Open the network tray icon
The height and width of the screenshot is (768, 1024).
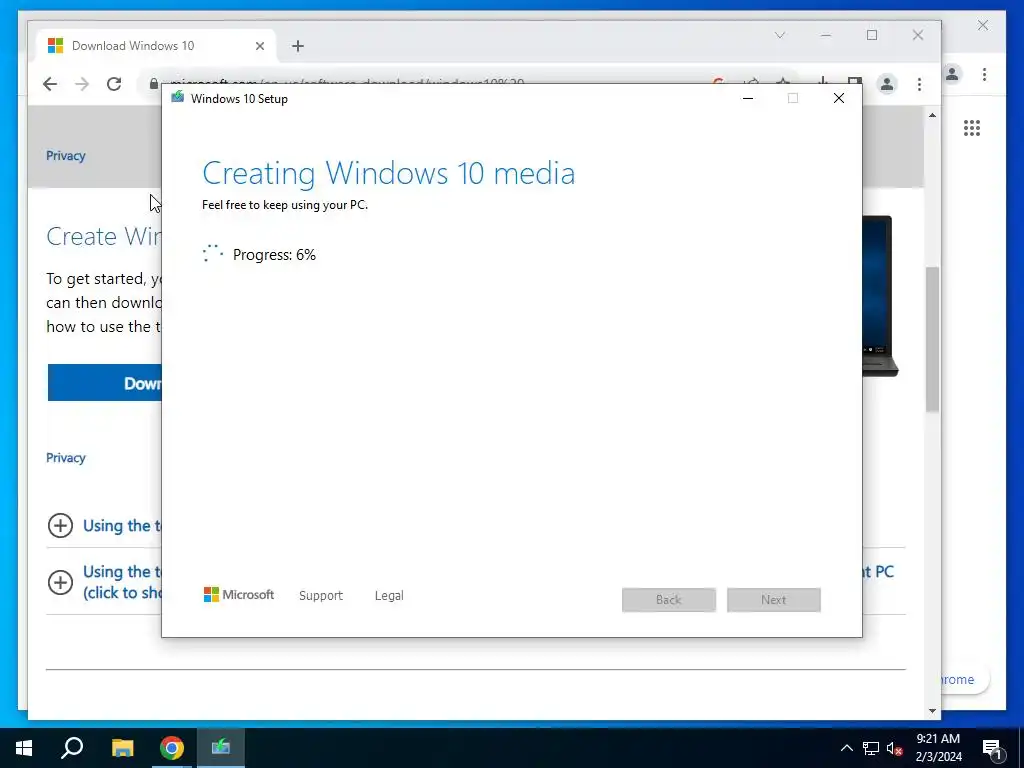(871, 748)
